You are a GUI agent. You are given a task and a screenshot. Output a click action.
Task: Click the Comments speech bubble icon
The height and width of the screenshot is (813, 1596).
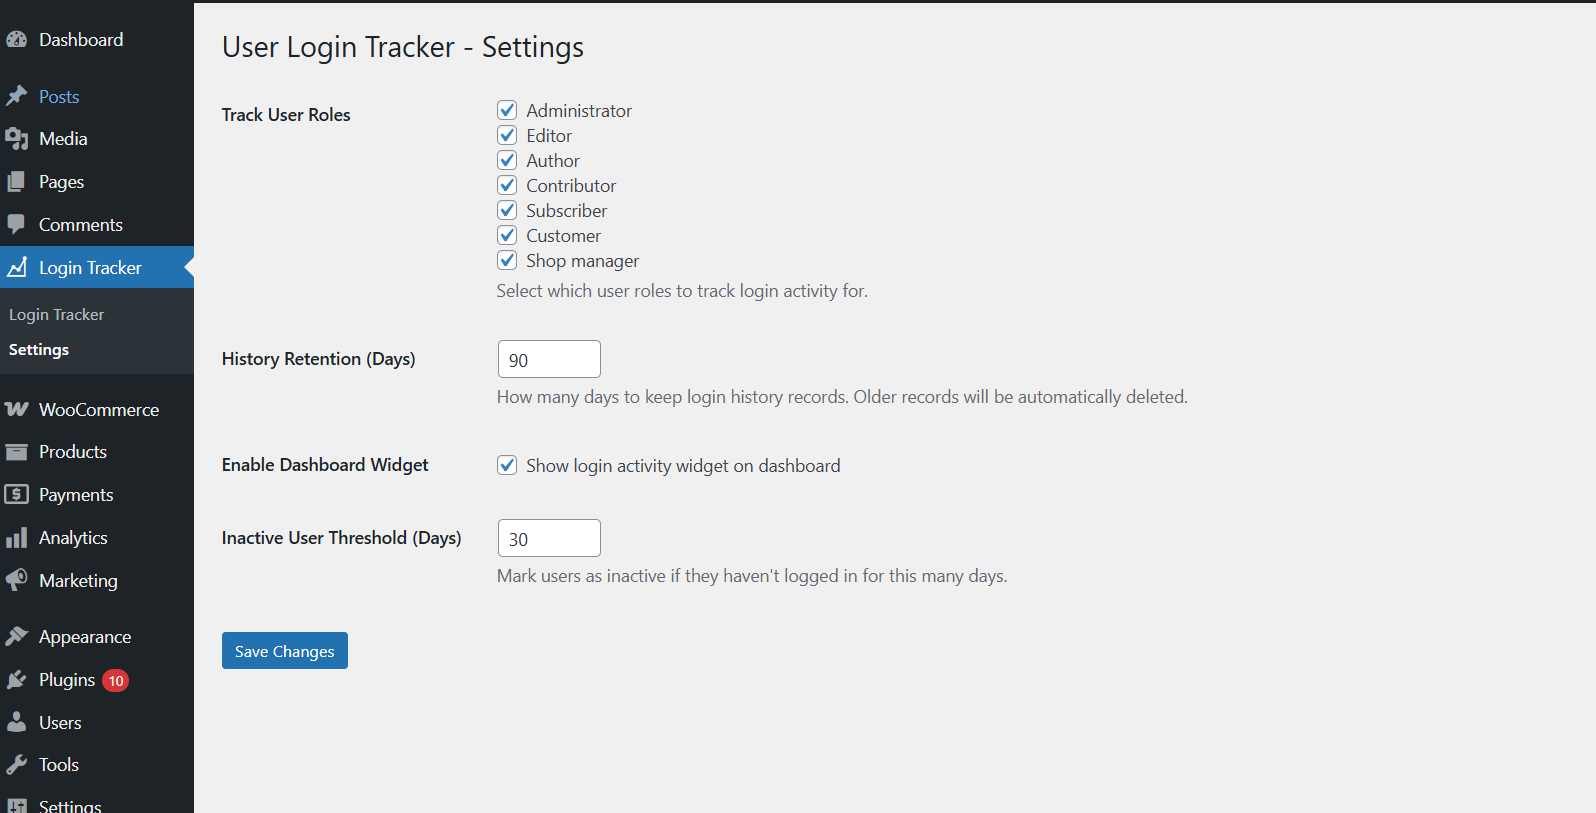click(x=17, y=224)
